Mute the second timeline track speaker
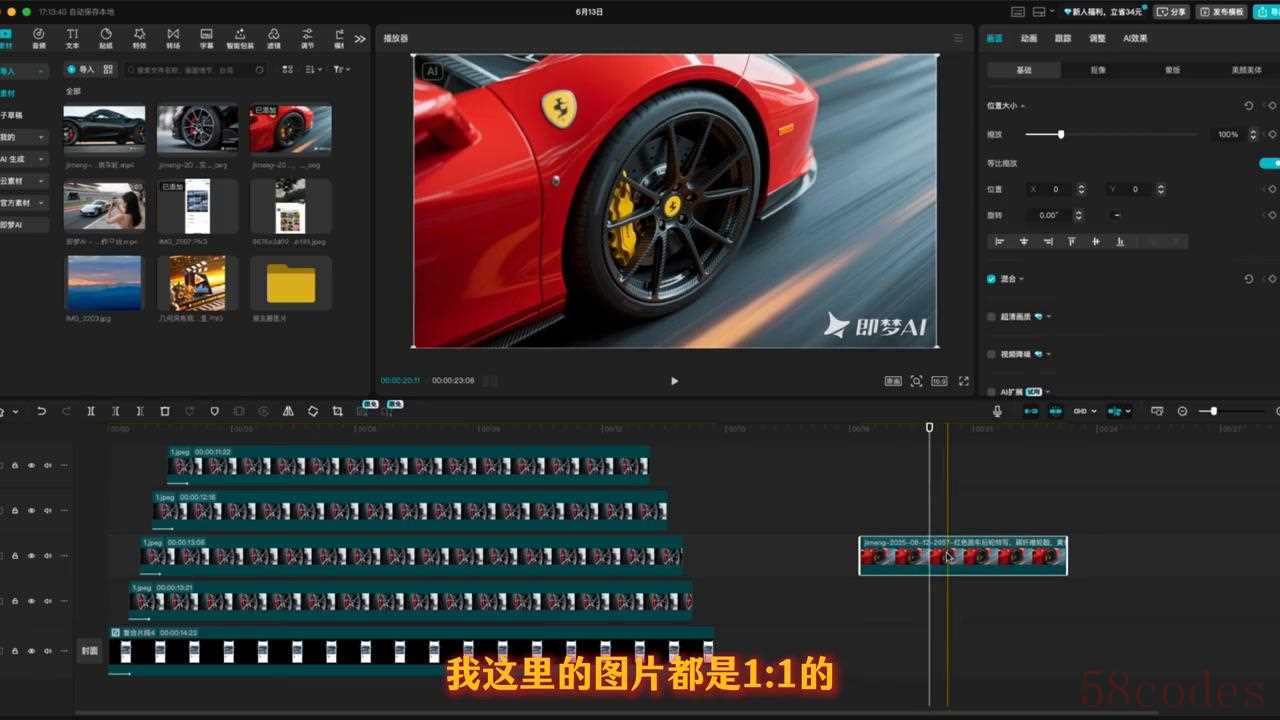 (47, 510)
